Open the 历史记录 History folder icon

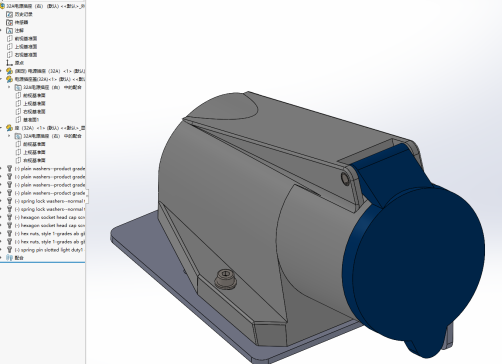point(10,14)
